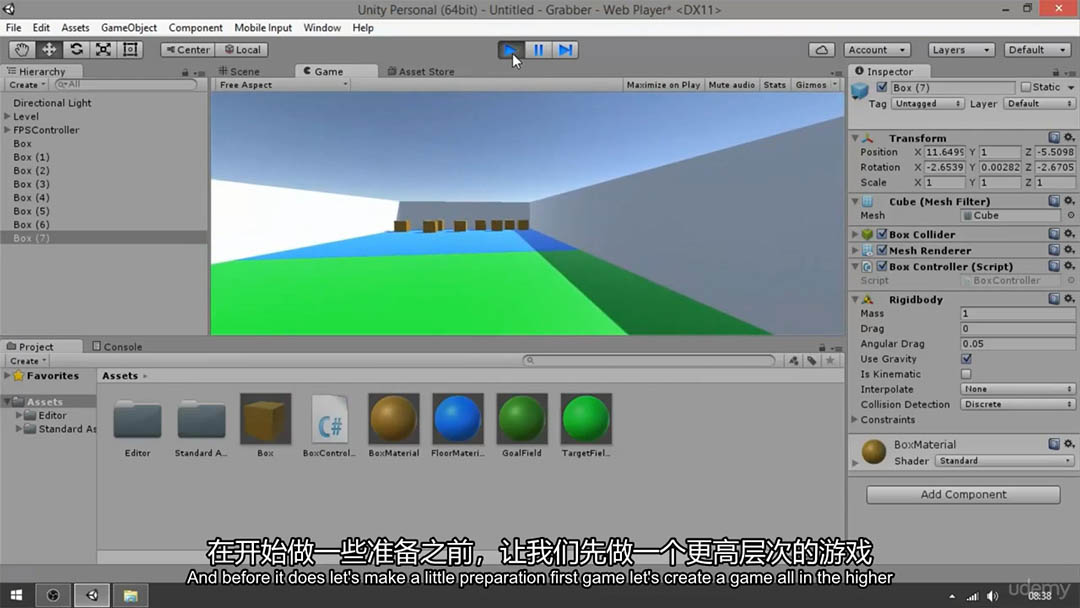Viewport: 1080px width, 608px height.
Task: Select the Hand tool
Action: pyautogui.click(x=22, y=50)
